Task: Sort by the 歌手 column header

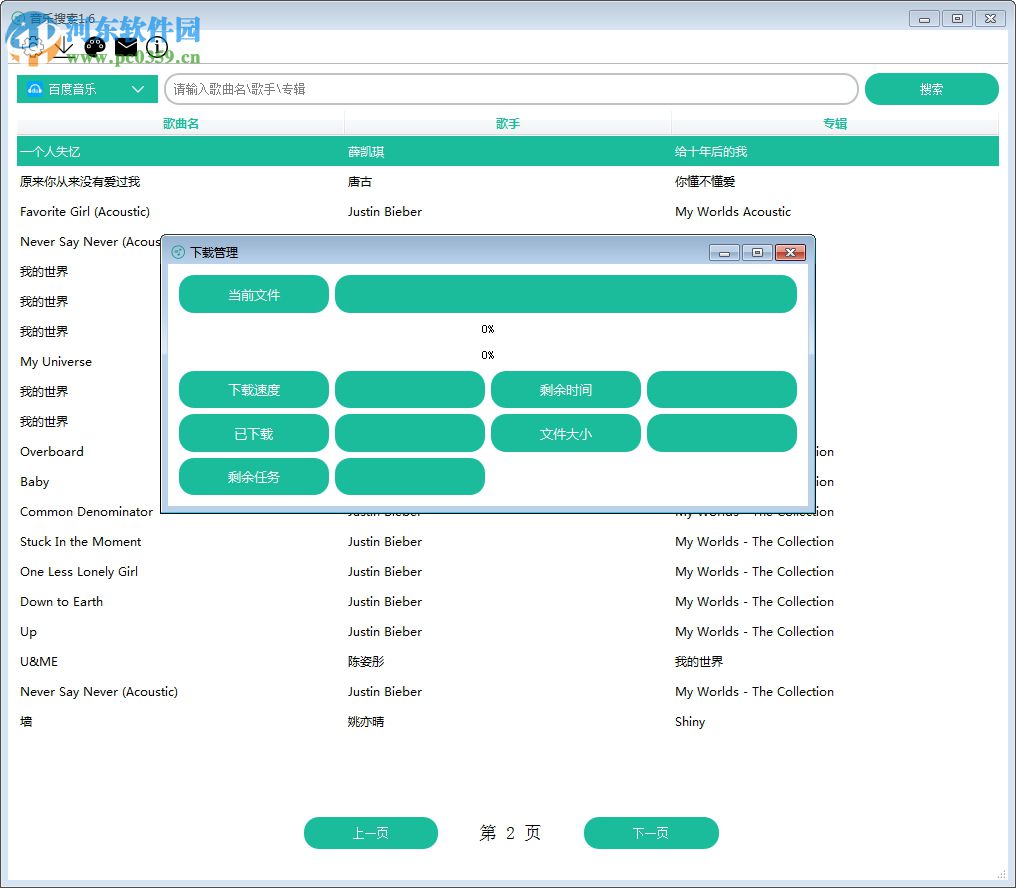Action: [x=508, y=123]
